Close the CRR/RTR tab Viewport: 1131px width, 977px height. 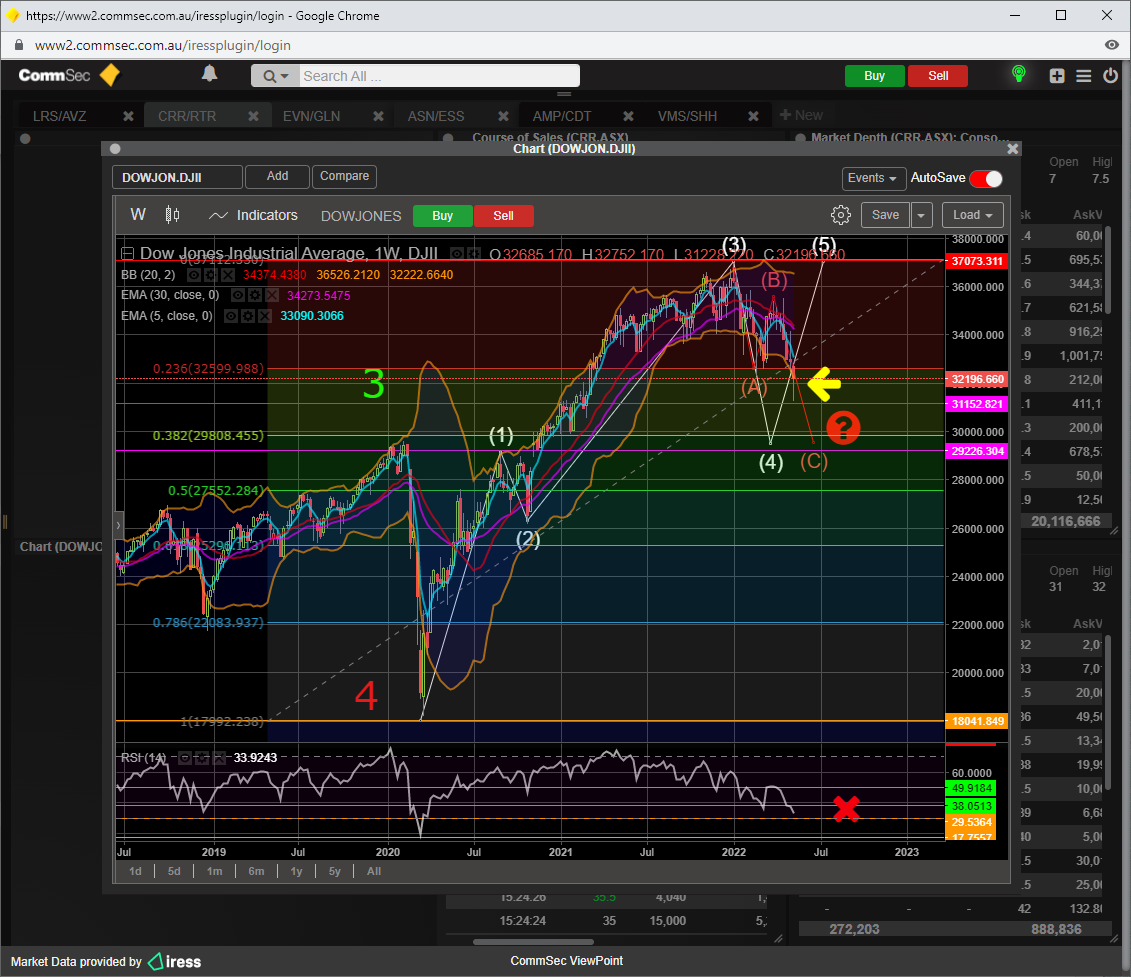click(253, 116)
